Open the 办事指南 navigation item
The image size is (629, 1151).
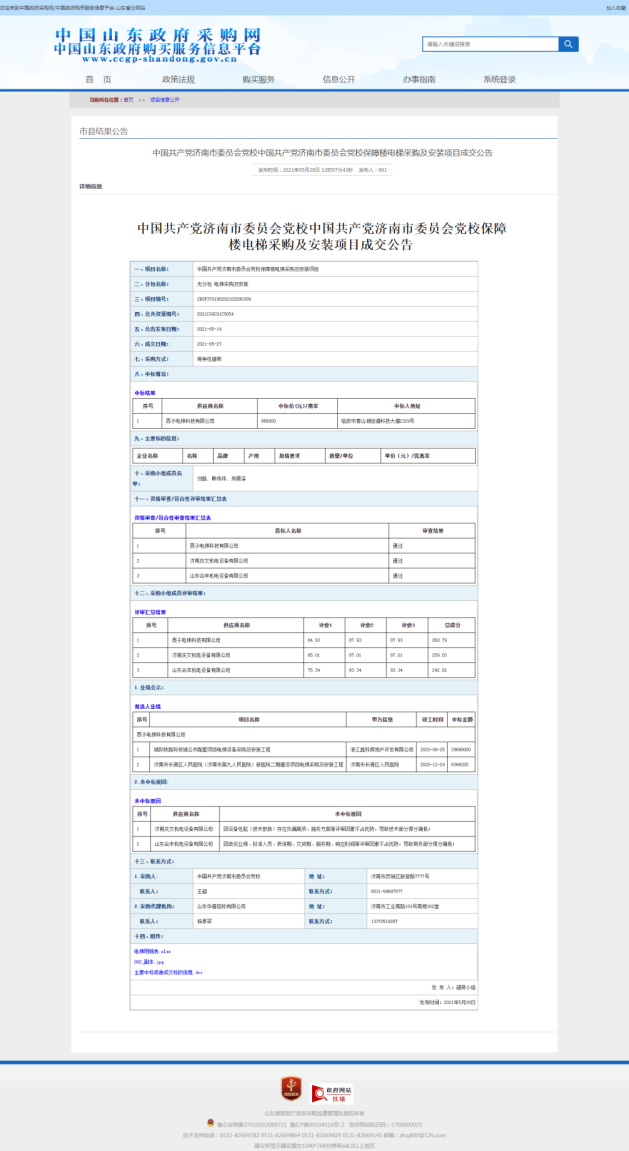[419, 80]
